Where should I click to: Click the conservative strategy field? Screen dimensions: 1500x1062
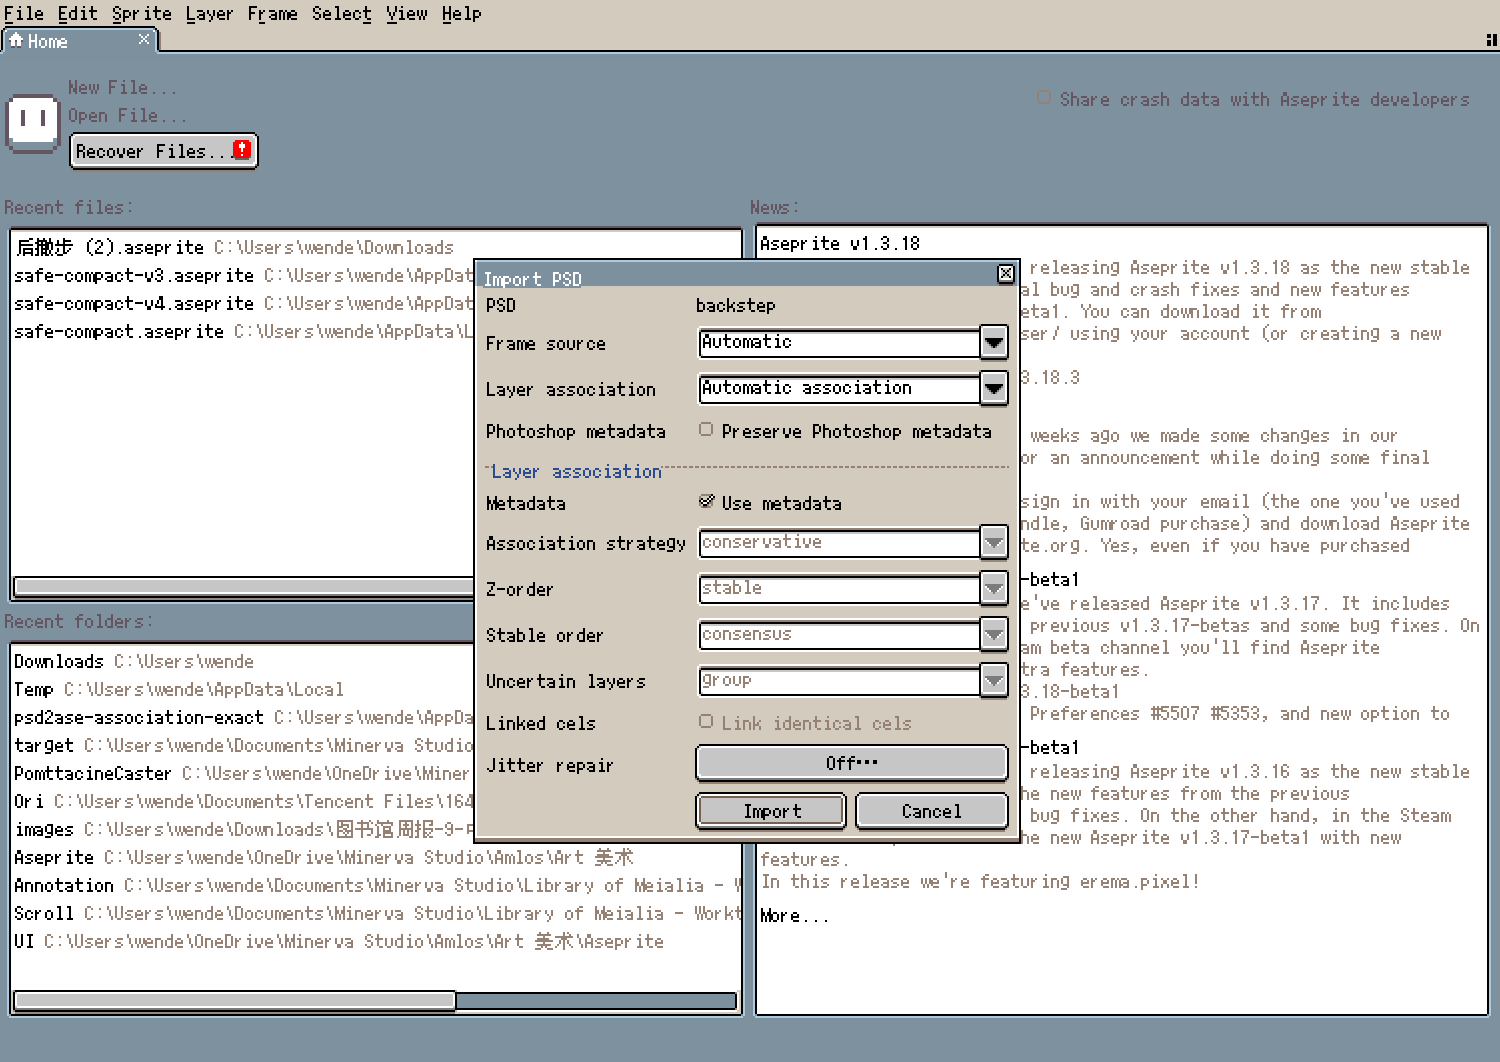coord(839,542)
